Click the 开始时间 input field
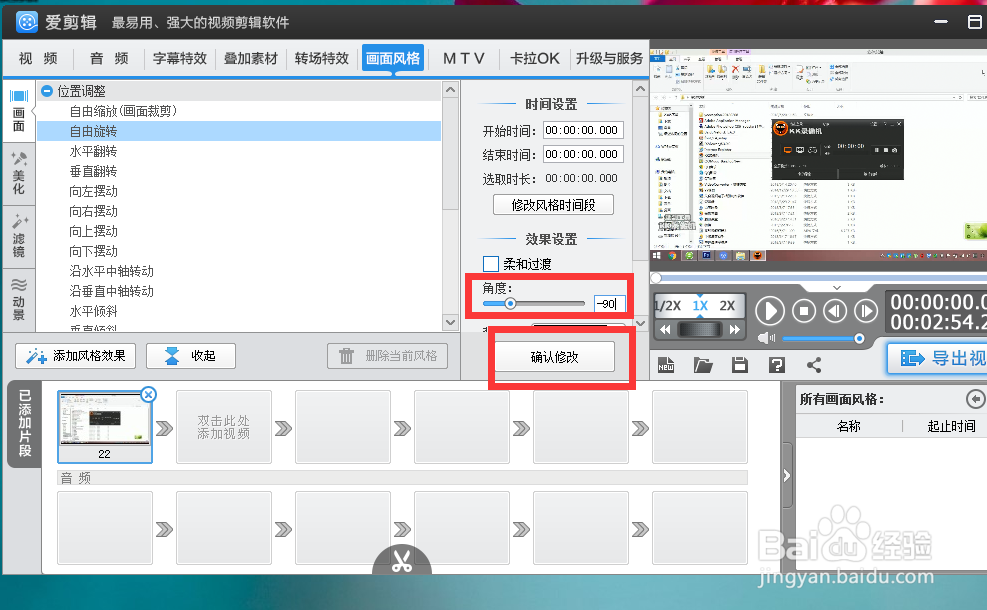The height and width of the screenshot is (610, 987). [583, 130]
